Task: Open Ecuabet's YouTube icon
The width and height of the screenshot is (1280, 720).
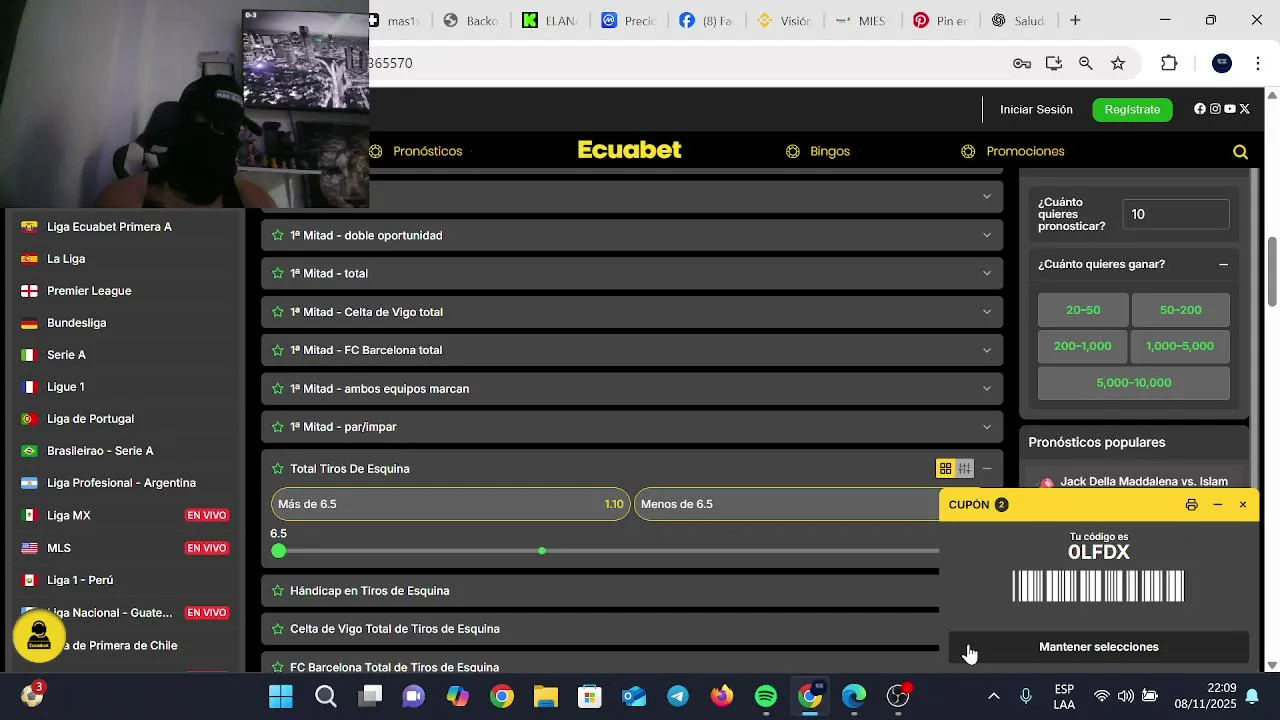Action: 1230,109
